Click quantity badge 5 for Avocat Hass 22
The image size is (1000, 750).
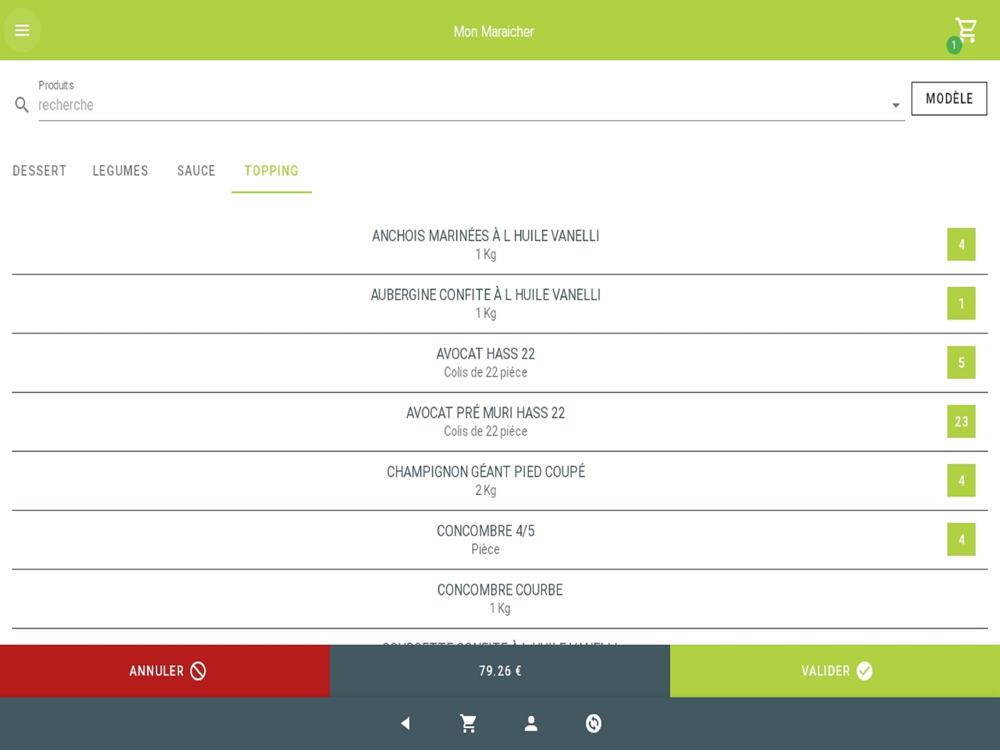(961, 362)
